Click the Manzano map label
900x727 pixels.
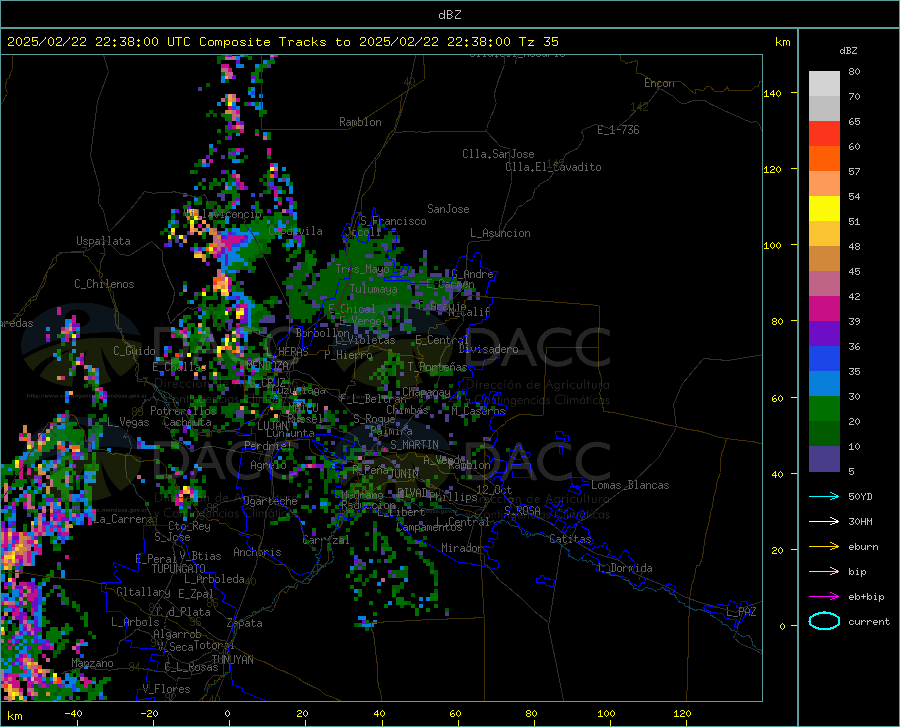coord(92,663)
